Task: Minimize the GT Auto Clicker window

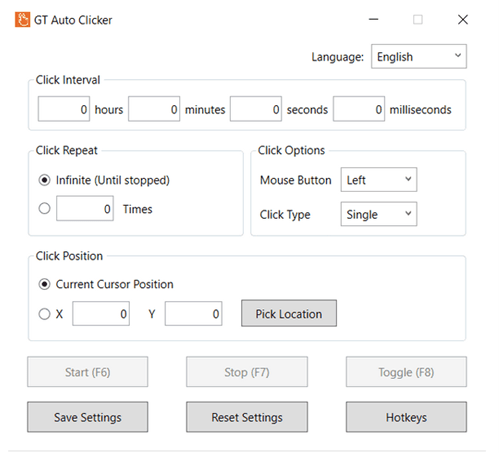Action: click(x=374, y=19)
